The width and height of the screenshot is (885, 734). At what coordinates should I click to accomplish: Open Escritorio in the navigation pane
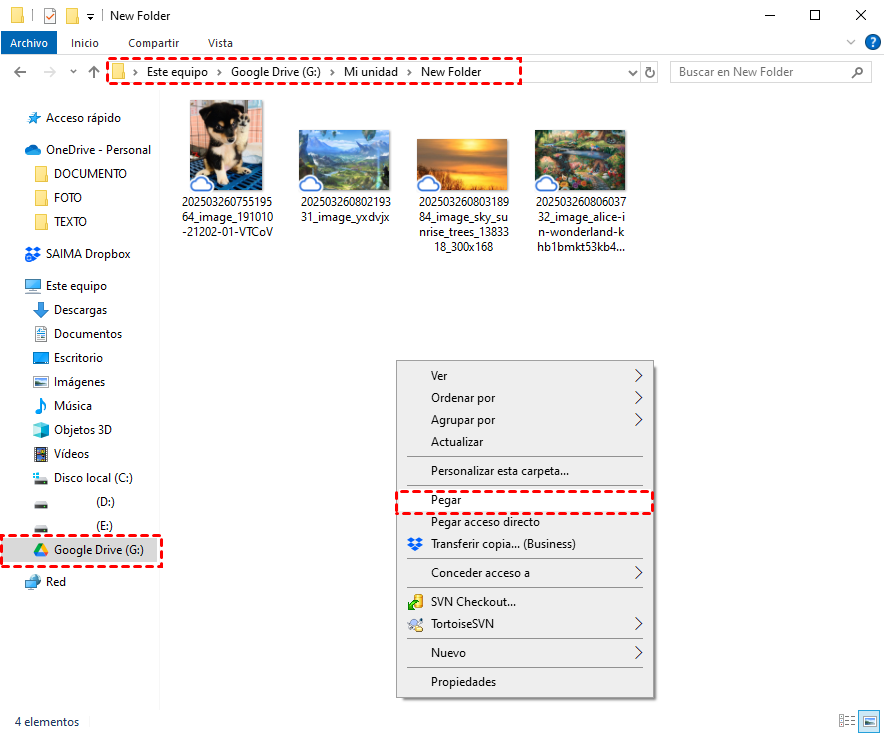tap(68, 358)
